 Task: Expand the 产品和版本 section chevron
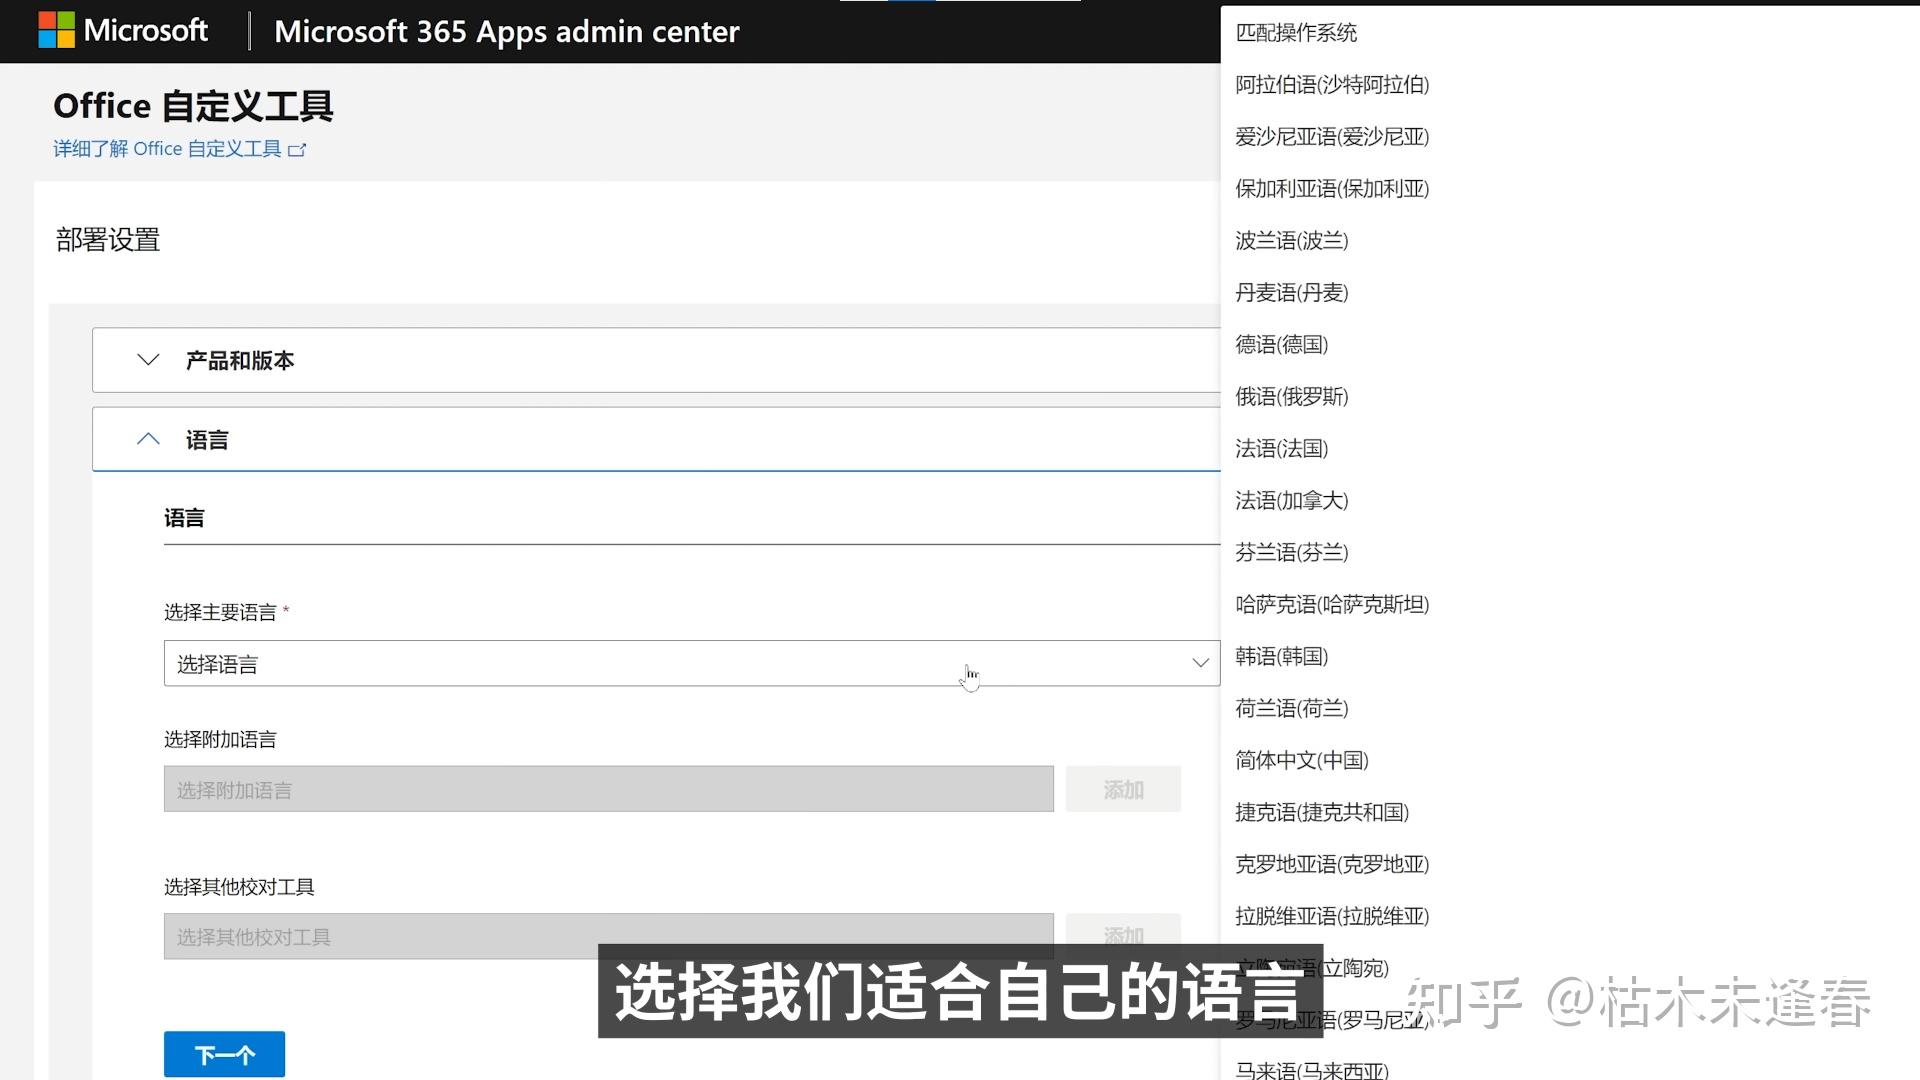coord(148,360)
